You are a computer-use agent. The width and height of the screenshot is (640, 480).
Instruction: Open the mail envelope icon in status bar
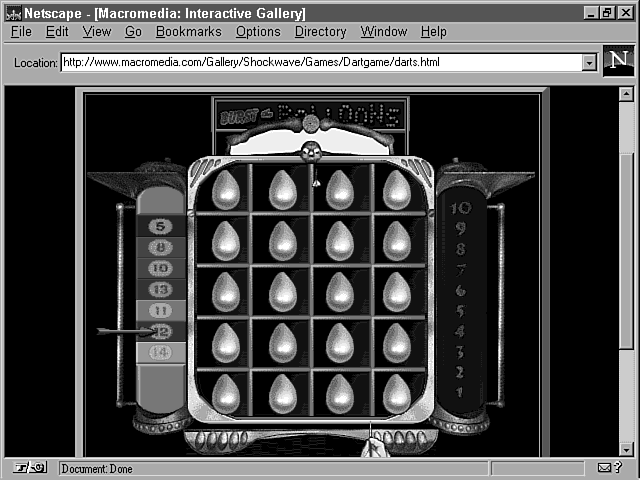click(x=604, y=468)
